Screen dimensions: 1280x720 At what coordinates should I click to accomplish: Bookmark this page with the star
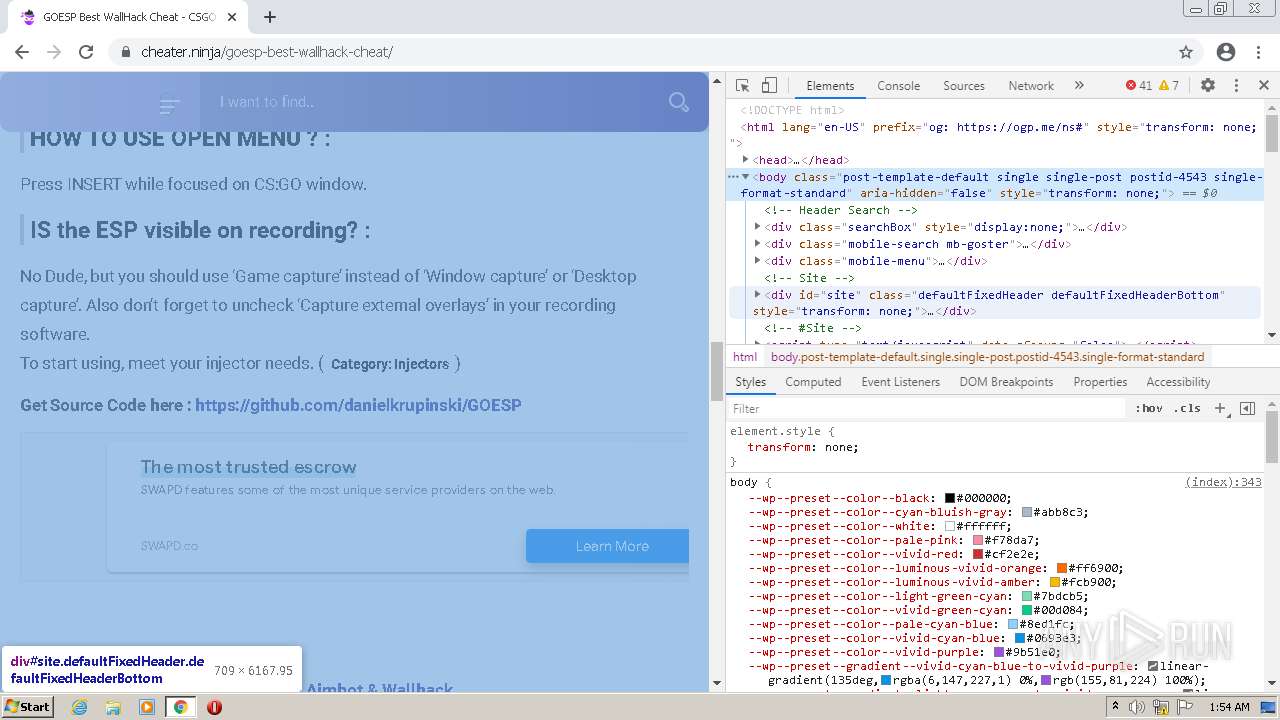tap(1186, 52)
